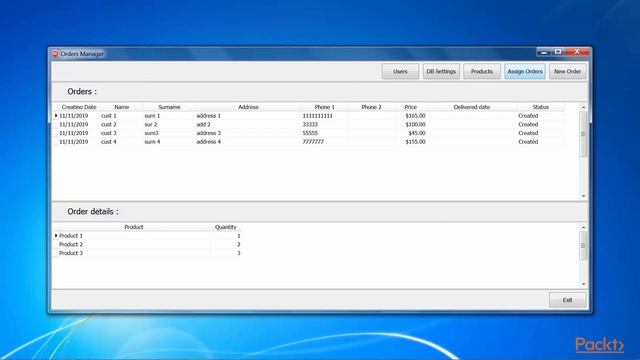
Task: Click Product column header in order details
Action: coord(134,227)
